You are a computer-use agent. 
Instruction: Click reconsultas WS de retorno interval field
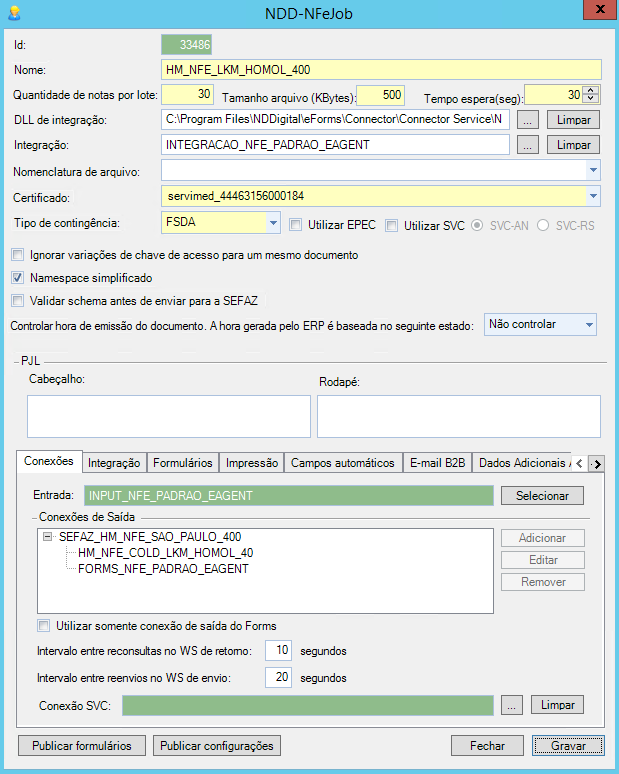(278, 650)
